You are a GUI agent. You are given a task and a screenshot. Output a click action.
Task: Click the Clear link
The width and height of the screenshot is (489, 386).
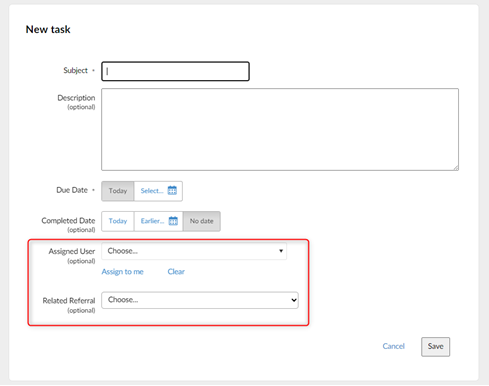(x=176, y=272)
